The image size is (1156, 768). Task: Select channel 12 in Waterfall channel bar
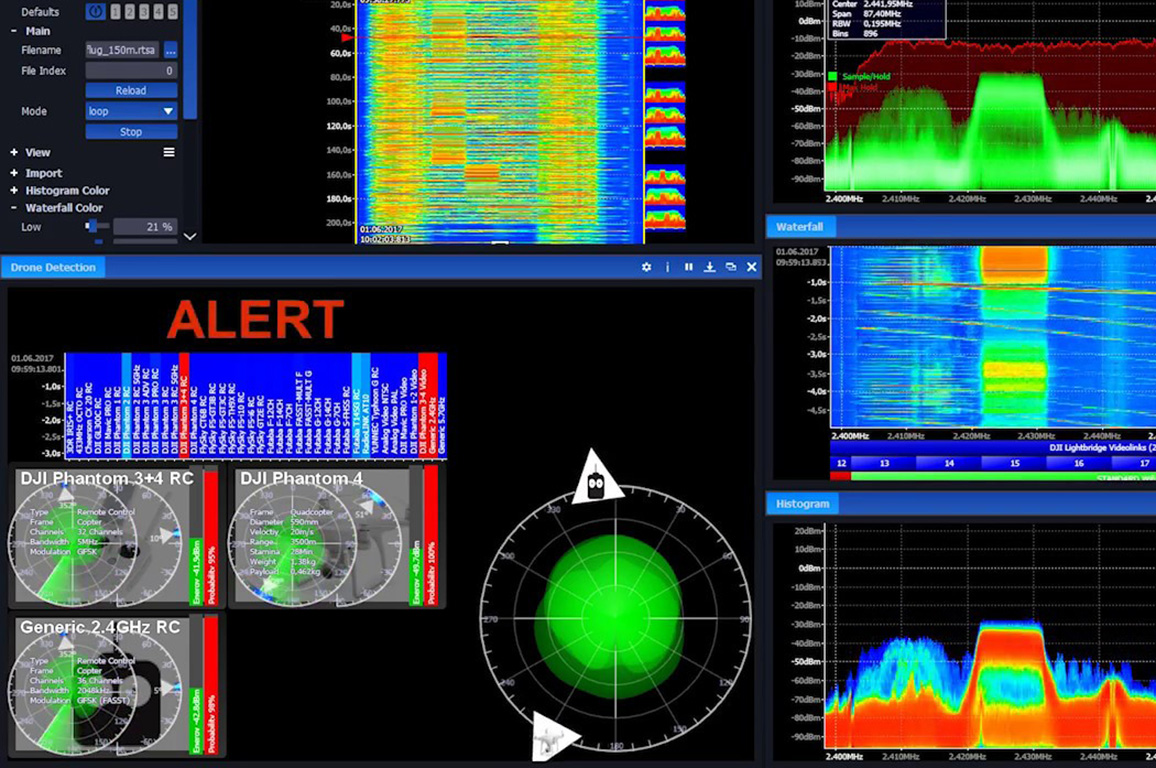tap(841, 463)
